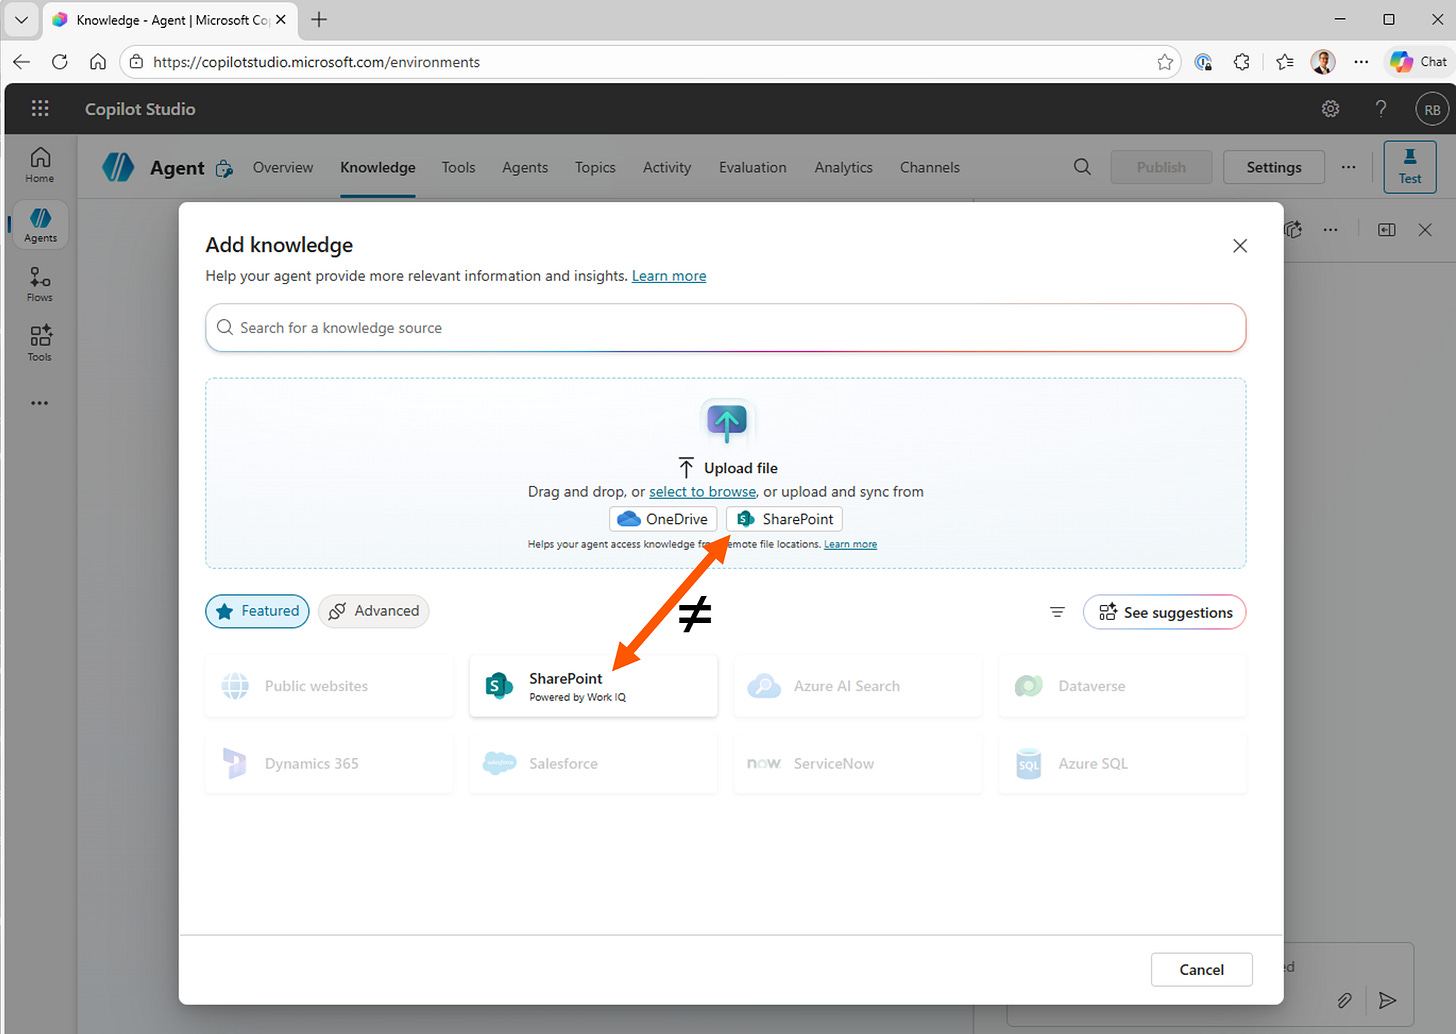Choose SharePoint Powered by Work IQ source

593,686
